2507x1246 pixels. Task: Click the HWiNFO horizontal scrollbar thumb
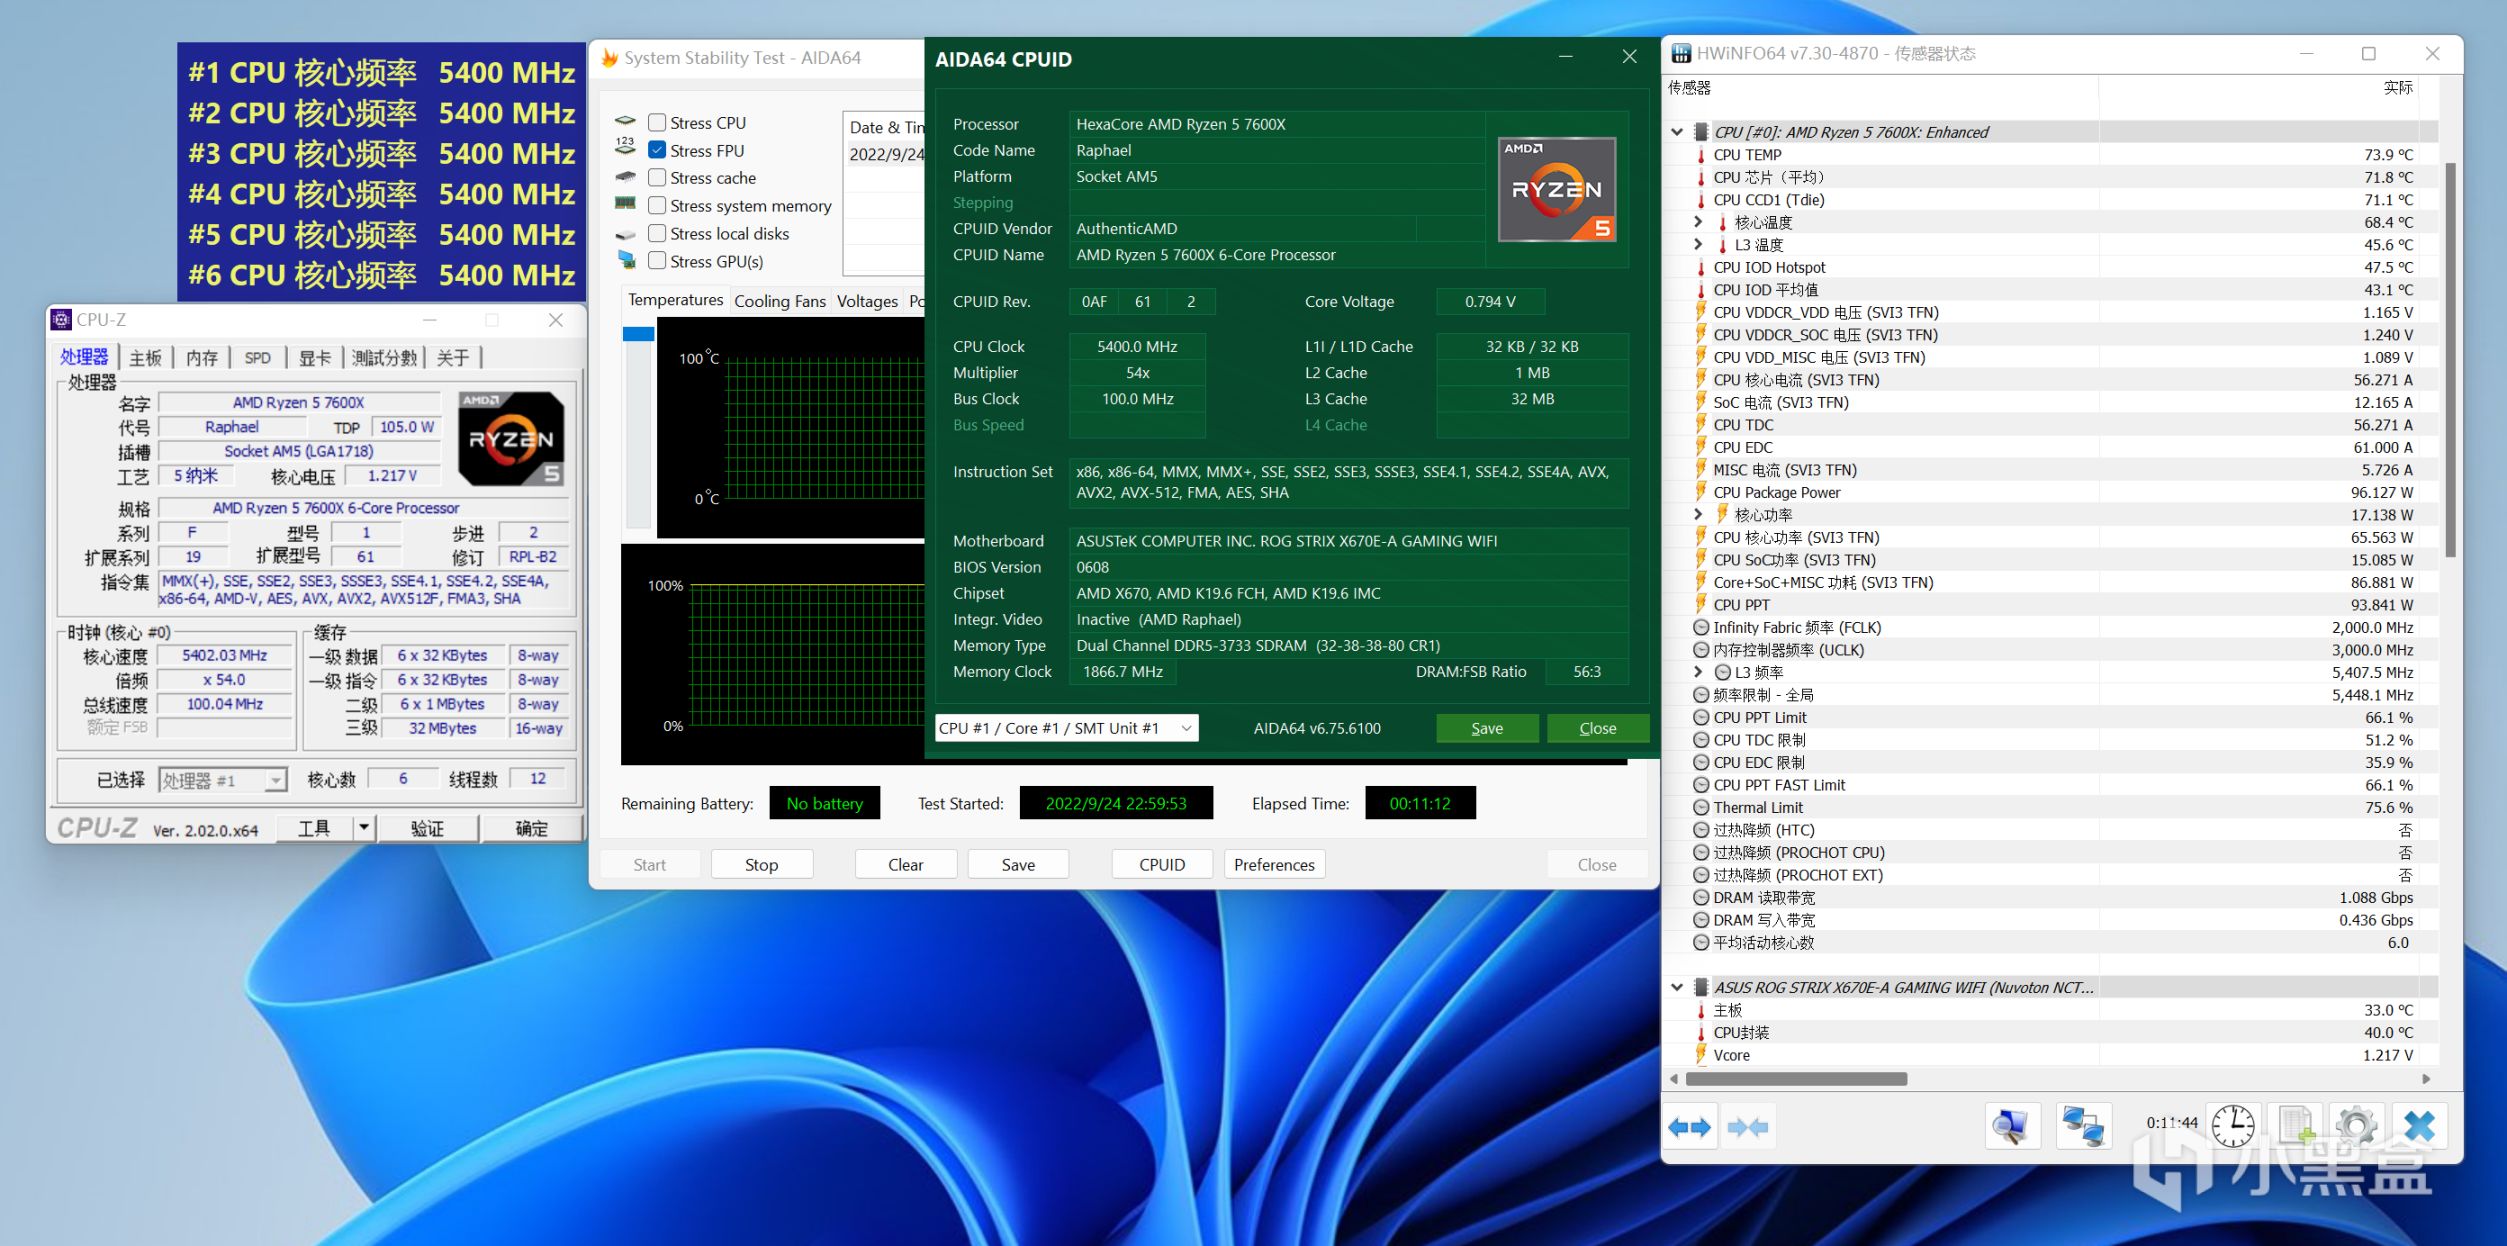[x=1796, y=1079]
